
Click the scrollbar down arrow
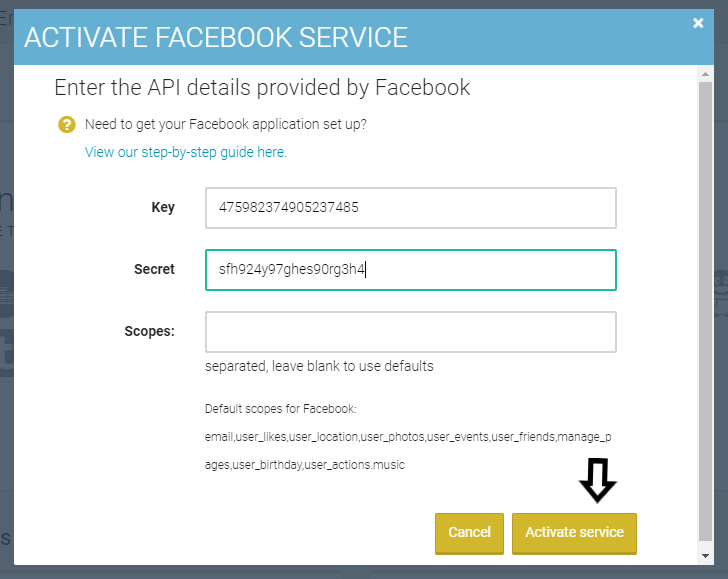point(705,556)
